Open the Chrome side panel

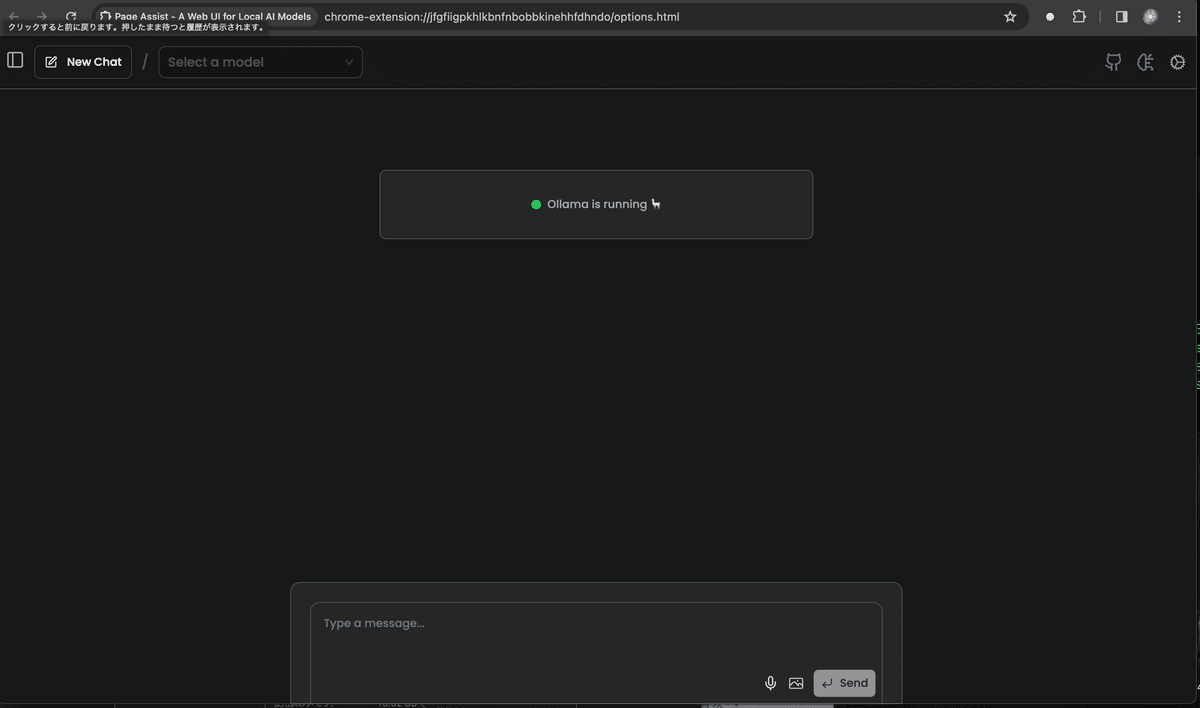click(x=1122, y=17)
